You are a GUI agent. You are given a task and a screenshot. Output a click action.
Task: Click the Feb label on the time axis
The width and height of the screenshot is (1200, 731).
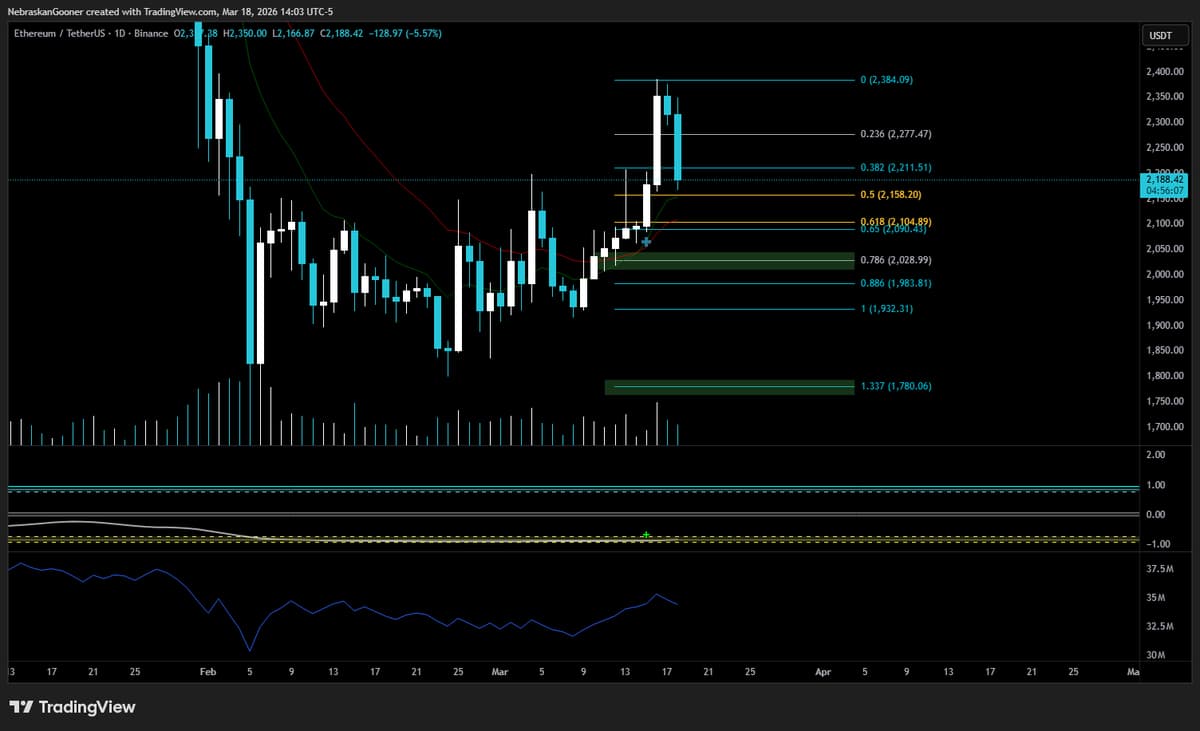pos(207,672)
